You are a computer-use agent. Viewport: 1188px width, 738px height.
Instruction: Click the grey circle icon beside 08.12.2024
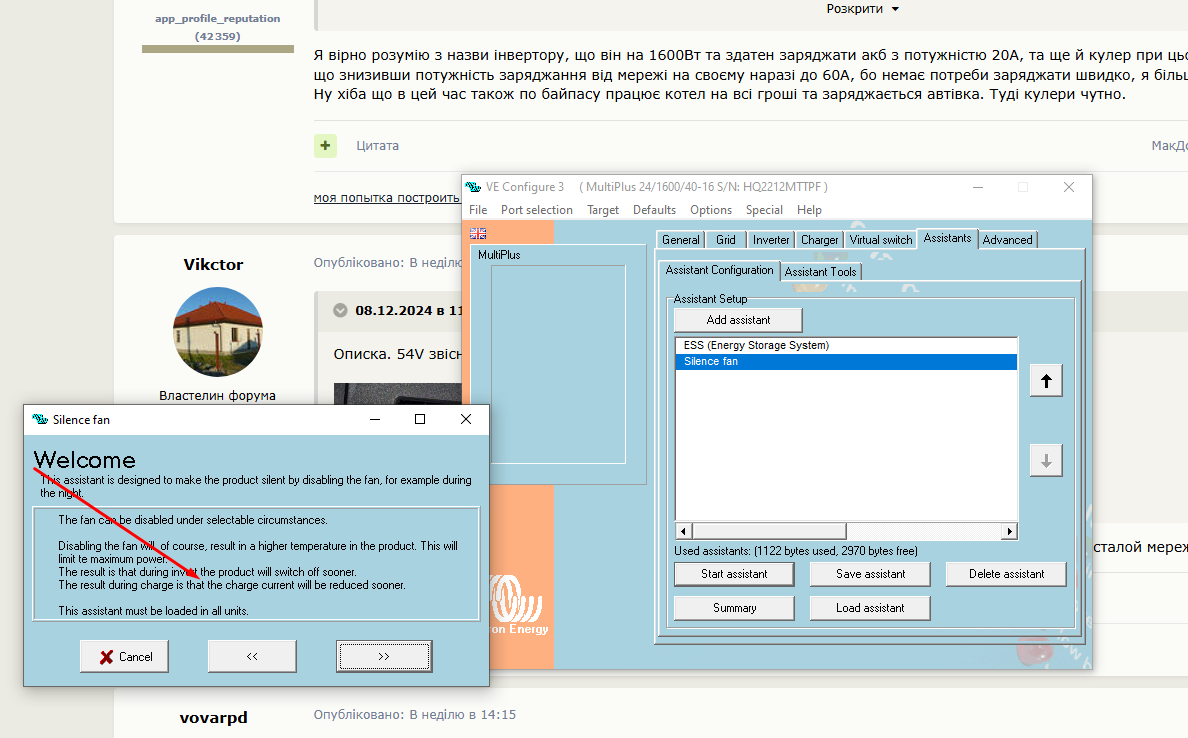pyautogui.click(x=340, y=310)
